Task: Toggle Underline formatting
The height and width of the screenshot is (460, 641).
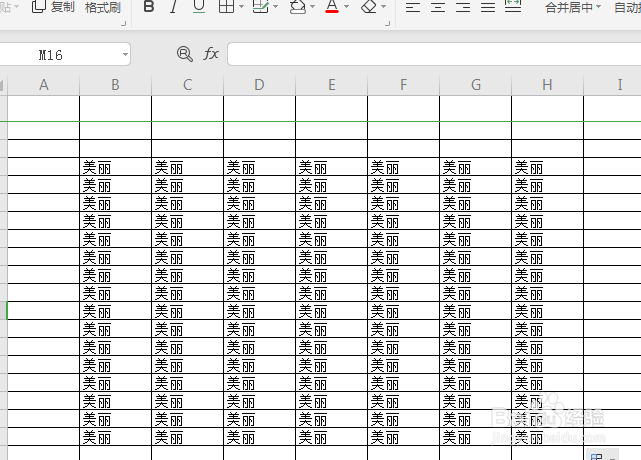Action: (x=199, y=7)
